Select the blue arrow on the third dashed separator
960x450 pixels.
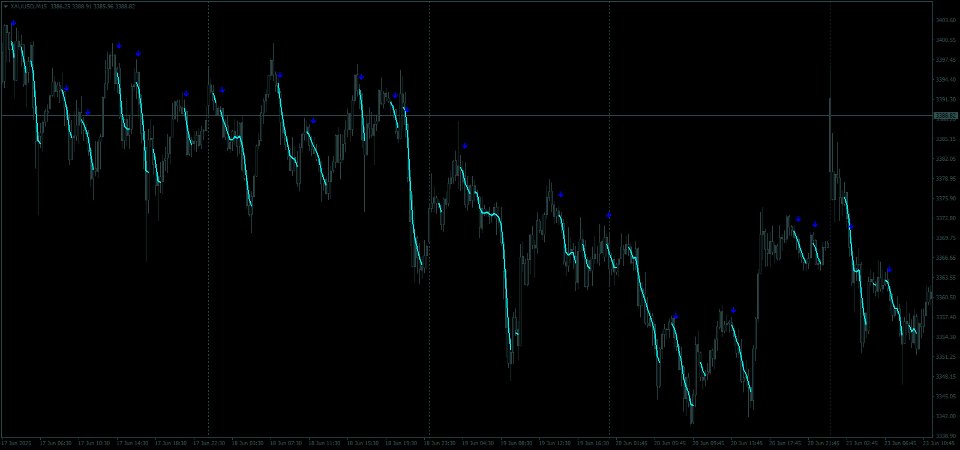609,215
